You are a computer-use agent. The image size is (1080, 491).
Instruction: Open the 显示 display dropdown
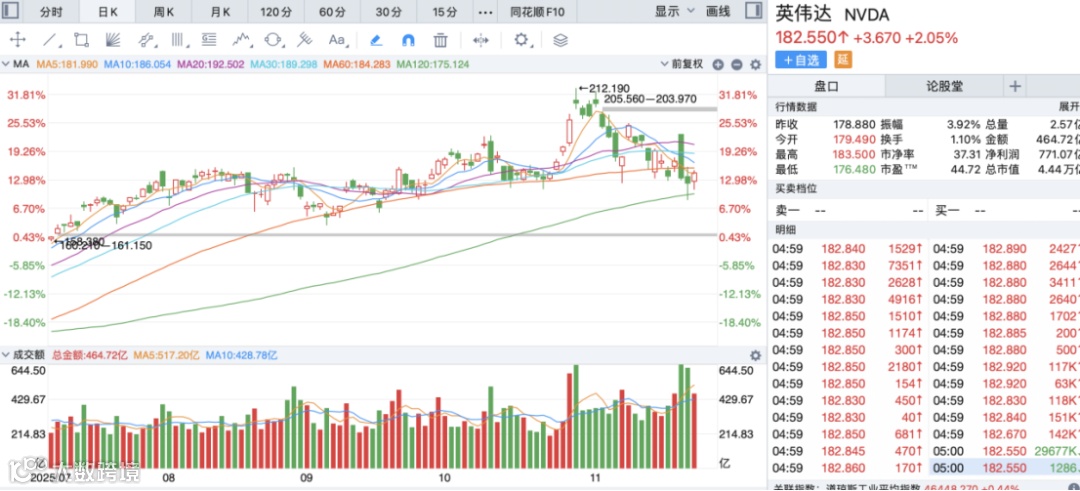pos(672,11)
